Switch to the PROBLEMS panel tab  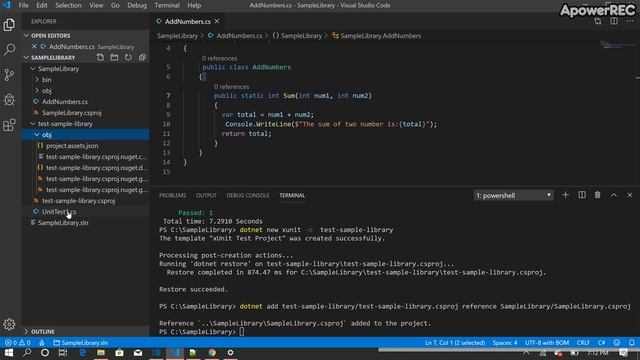point(172,196)
